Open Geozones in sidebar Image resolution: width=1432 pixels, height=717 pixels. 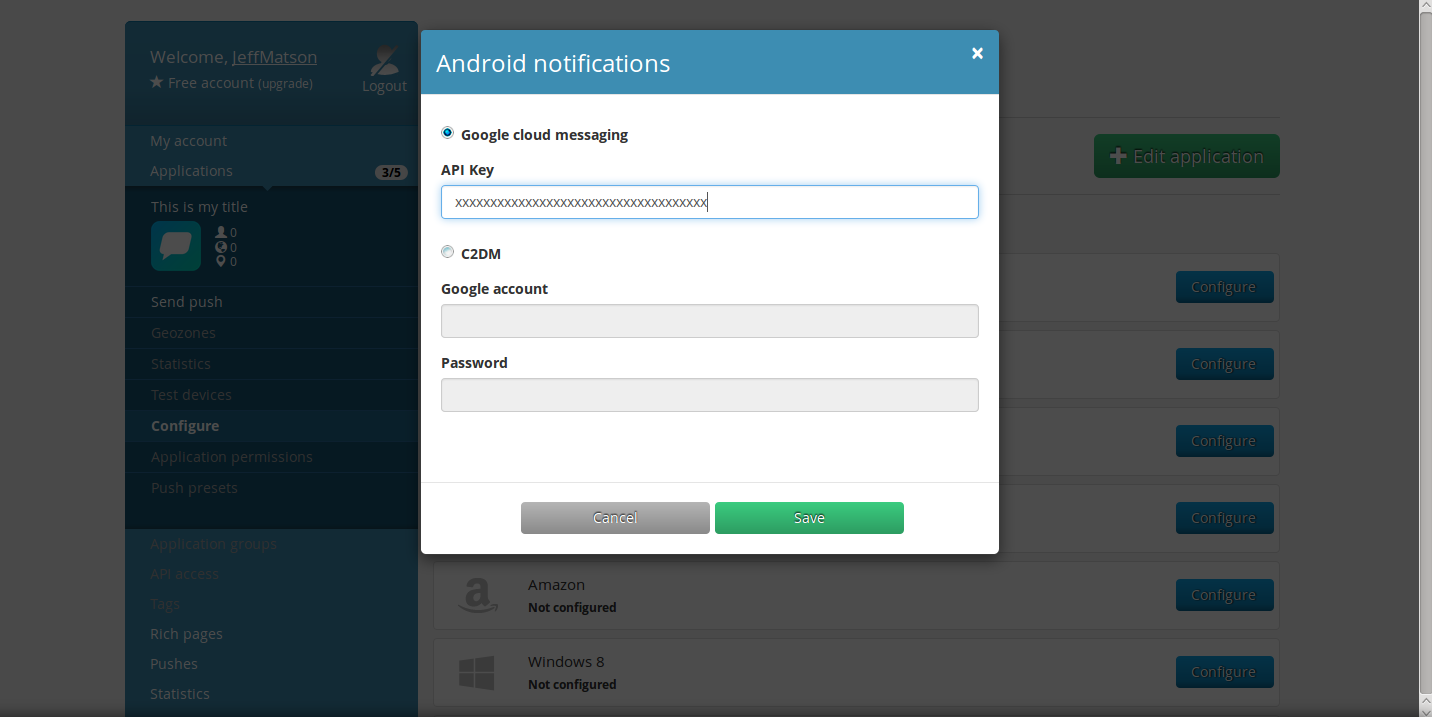pyautogui.click(x=183, y=333)
